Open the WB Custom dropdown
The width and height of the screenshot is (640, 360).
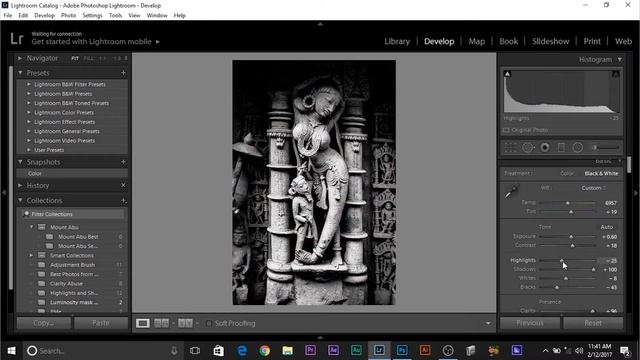[593, 188]
